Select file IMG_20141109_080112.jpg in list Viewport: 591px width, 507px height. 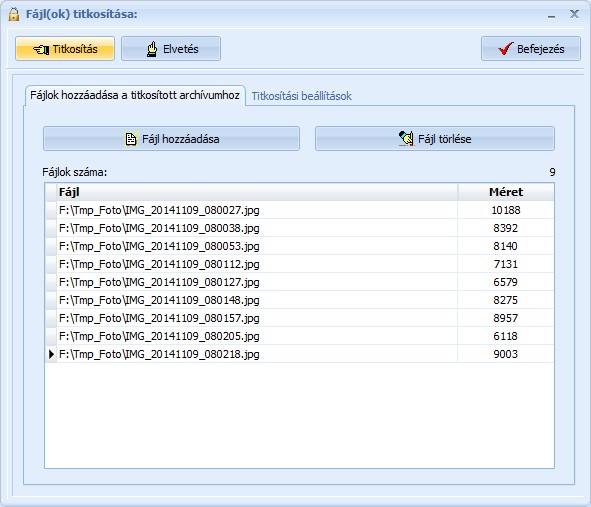[x=300, y=264]
